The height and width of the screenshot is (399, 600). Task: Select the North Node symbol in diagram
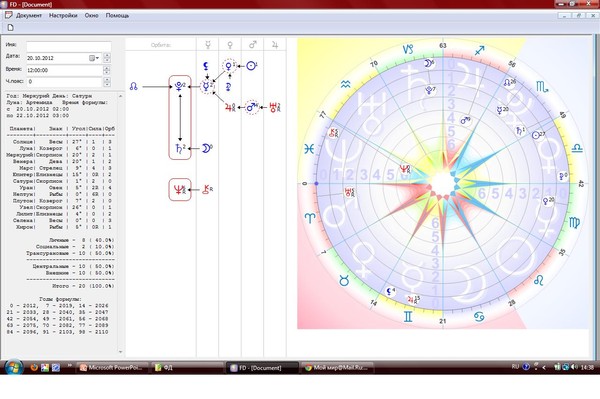coord(134,86)
